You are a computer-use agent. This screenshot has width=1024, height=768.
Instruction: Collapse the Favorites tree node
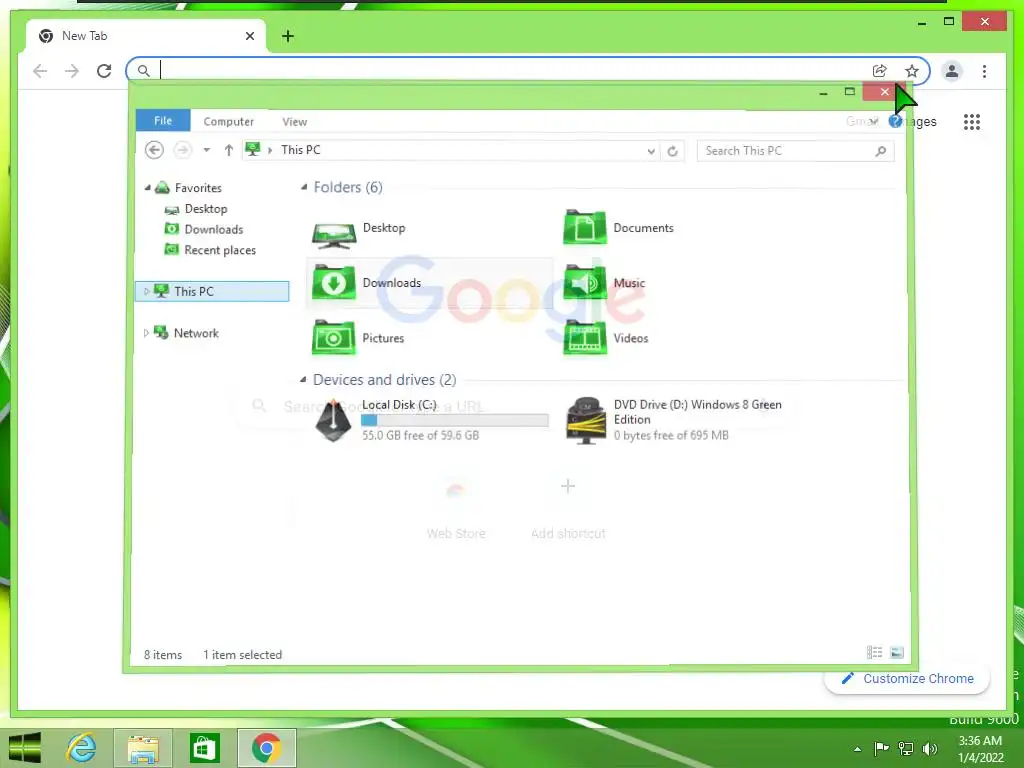[148, 188]
